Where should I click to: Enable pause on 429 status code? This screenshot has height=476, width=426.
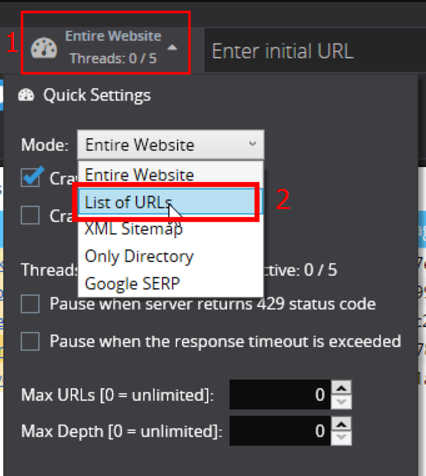(30, 304)
